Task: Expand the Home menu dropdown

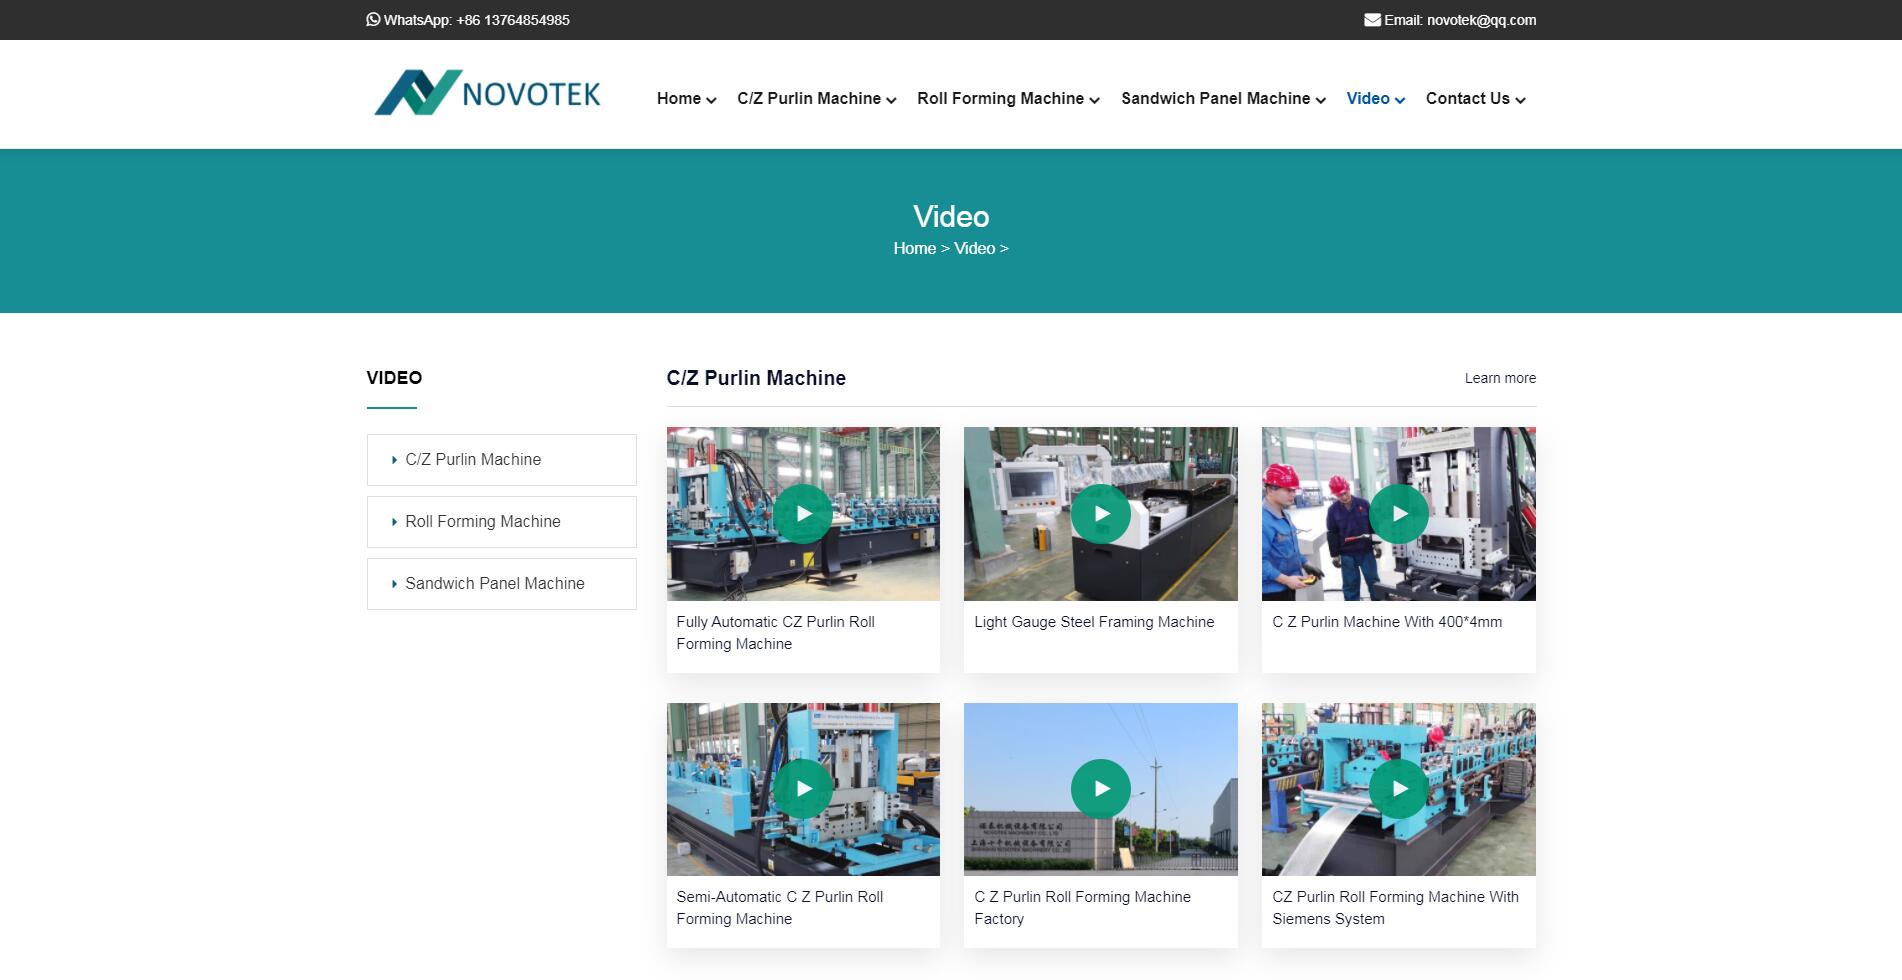Action: pos(686,99)
